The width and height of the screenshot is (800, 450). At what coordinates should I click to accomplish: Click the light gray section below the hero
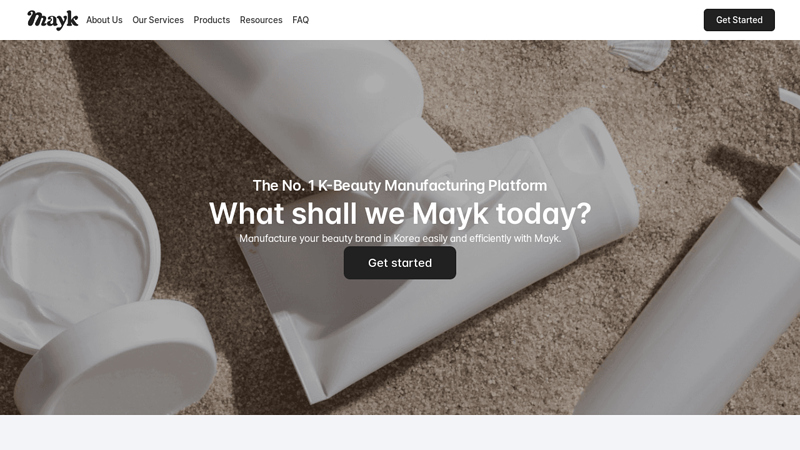tap(400, 432)
